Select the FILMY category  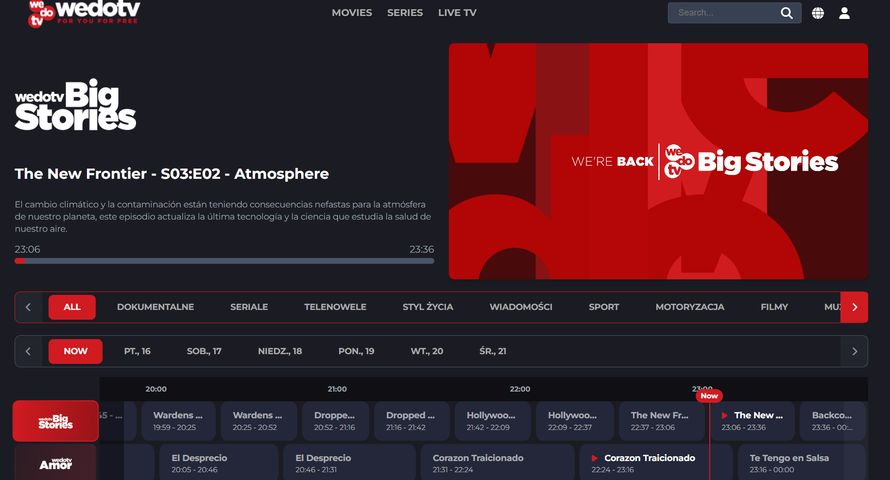pyautogui.click(x=774, y=307)
